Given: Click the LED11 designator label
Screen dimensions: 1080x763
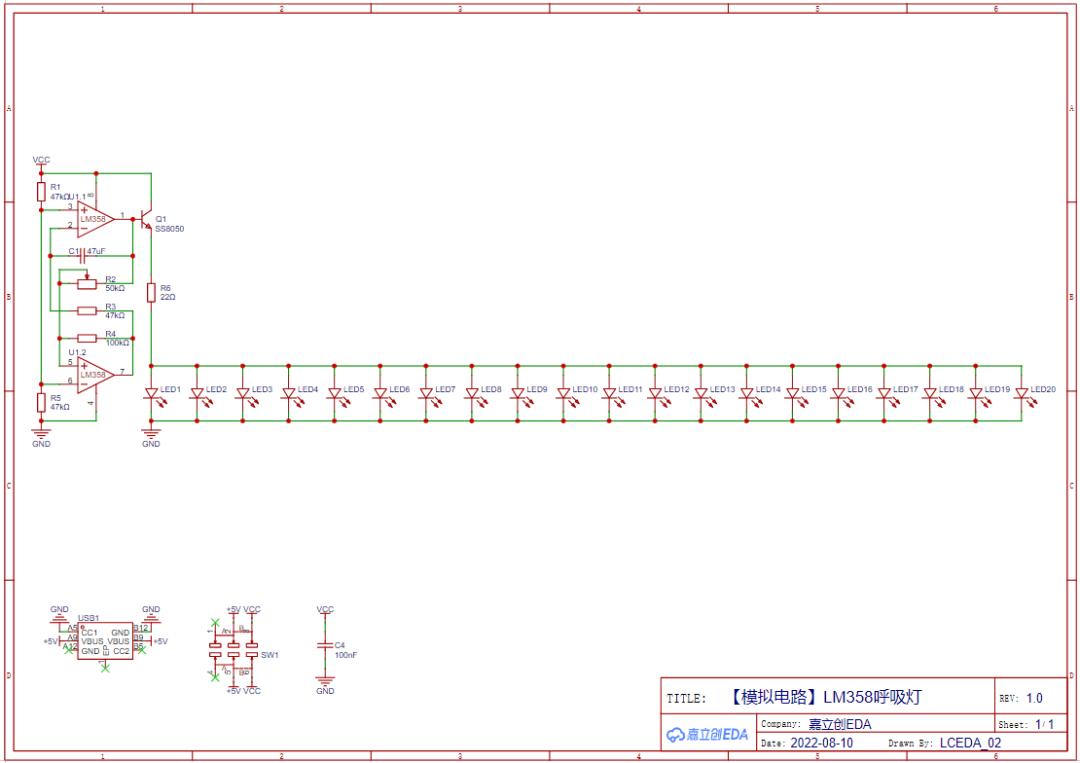Looking at the screenshot, I should pyautogui.click(x=630, y=389).
